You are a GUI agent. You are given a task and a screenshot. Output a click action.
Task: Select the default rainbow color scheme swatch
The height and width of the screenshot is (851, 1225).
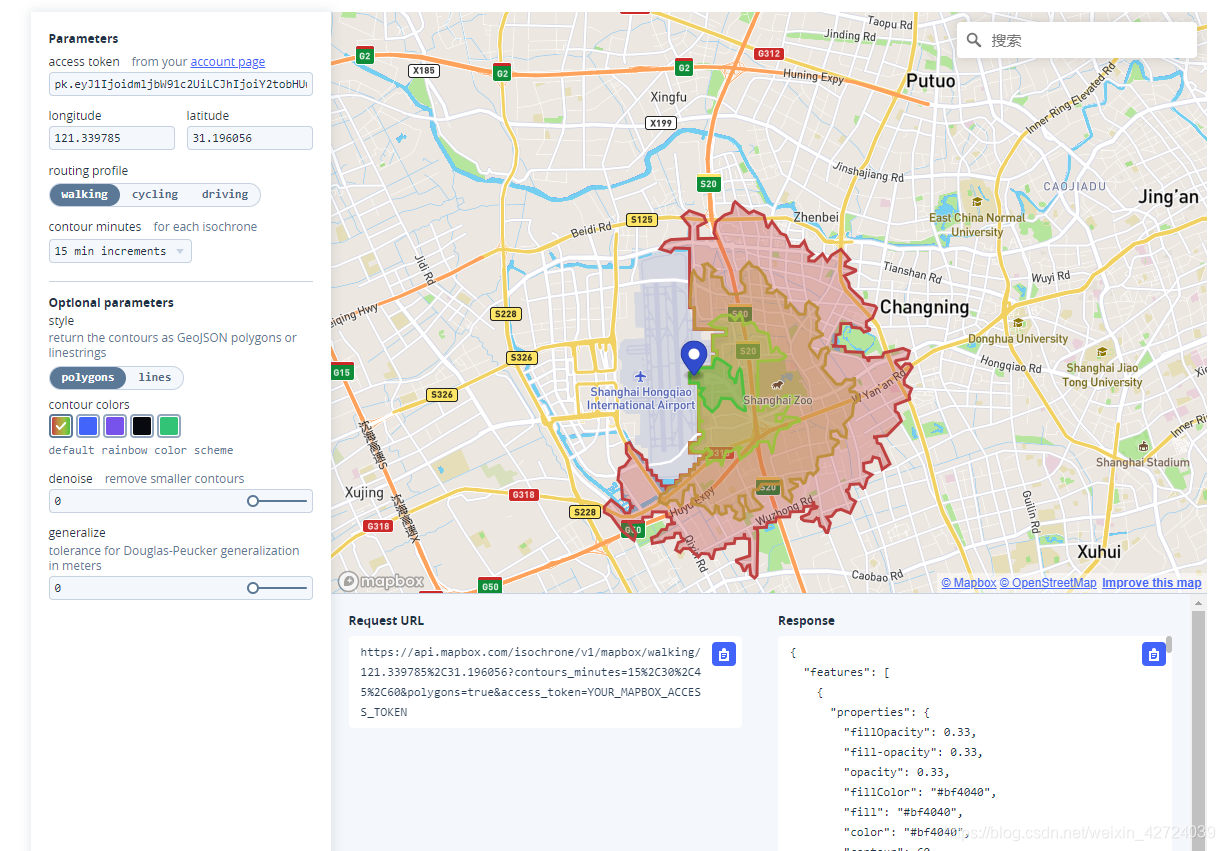click(x=61, y=426)
